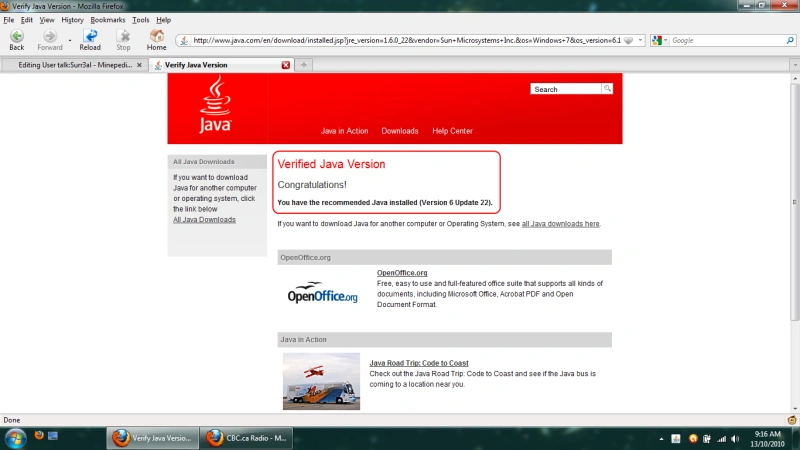The image size is (800, 450).
Task: Click the scrollbar down arrow
Action: pos(794,409)
